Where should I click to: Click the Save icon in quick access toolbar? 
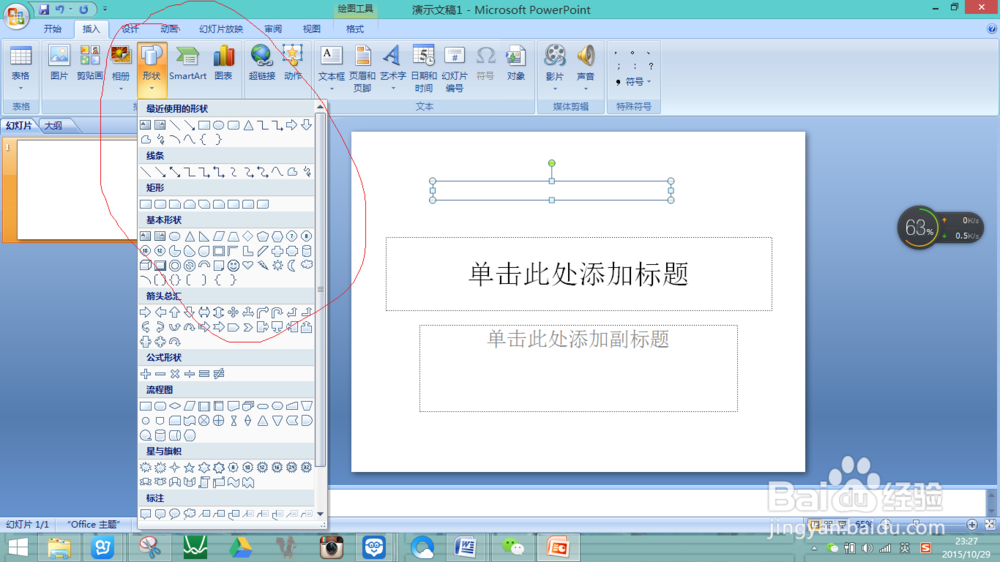point(44,10)
